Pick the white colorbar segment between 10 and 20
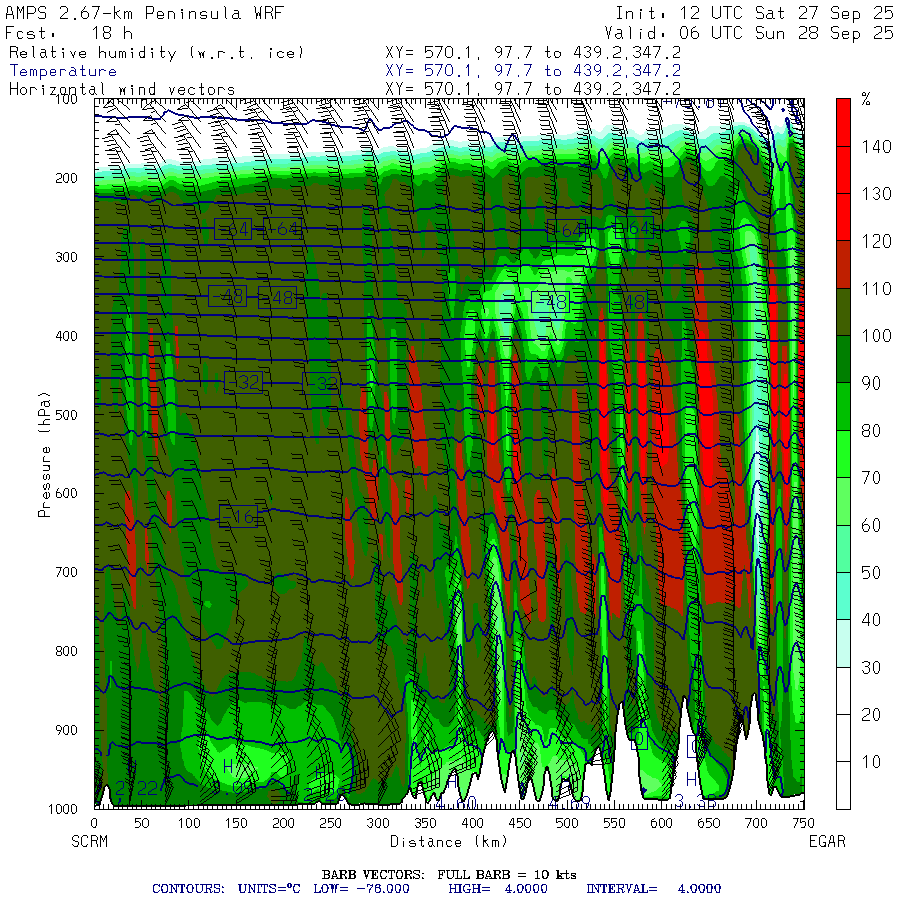 (x=843, y=738)
